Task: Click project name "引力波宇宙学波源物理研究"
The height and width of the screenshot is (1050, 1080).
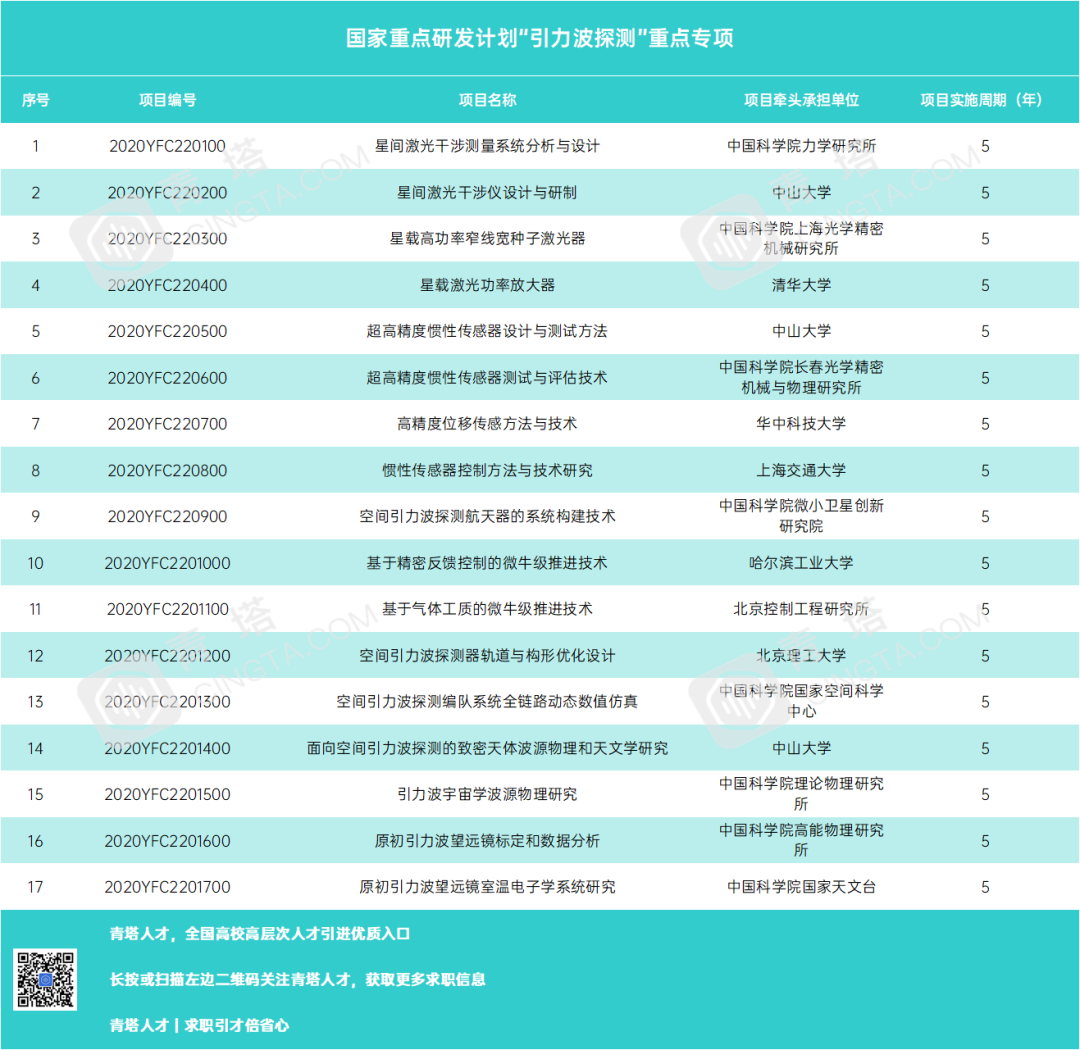Action: coord(487,794)
